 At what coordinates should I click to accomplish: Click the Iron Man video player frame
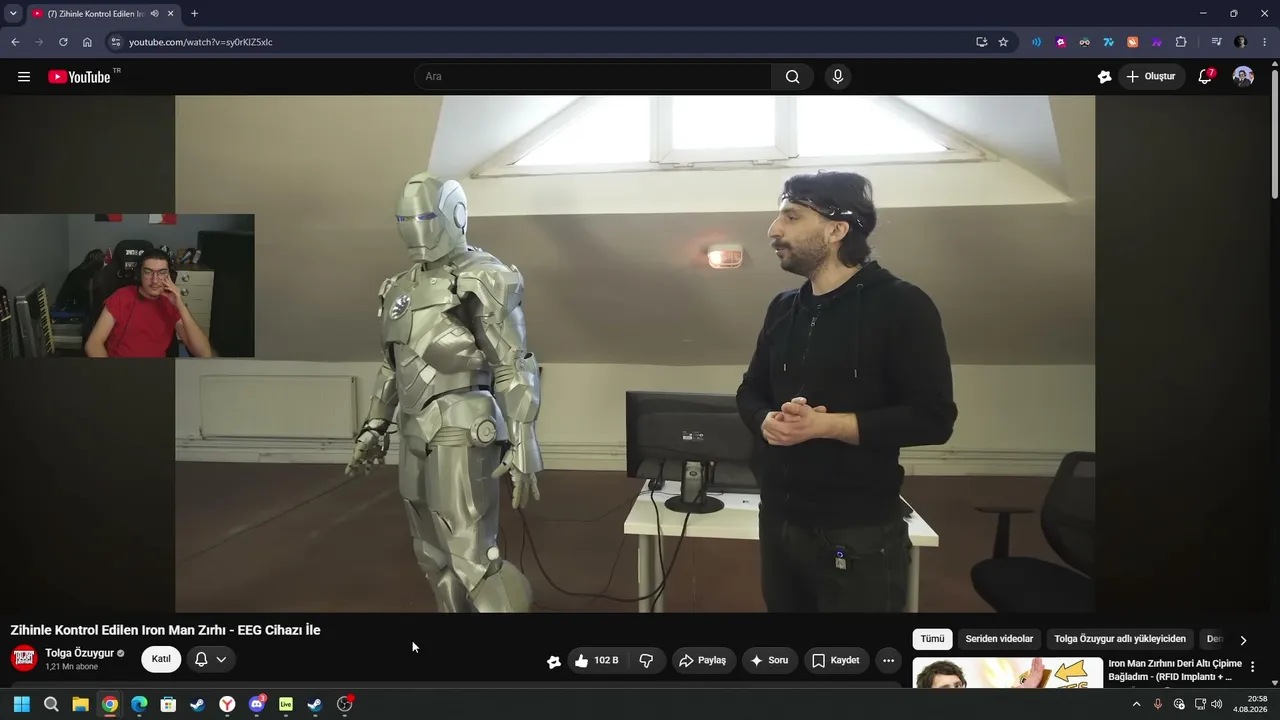pos(635,354)
